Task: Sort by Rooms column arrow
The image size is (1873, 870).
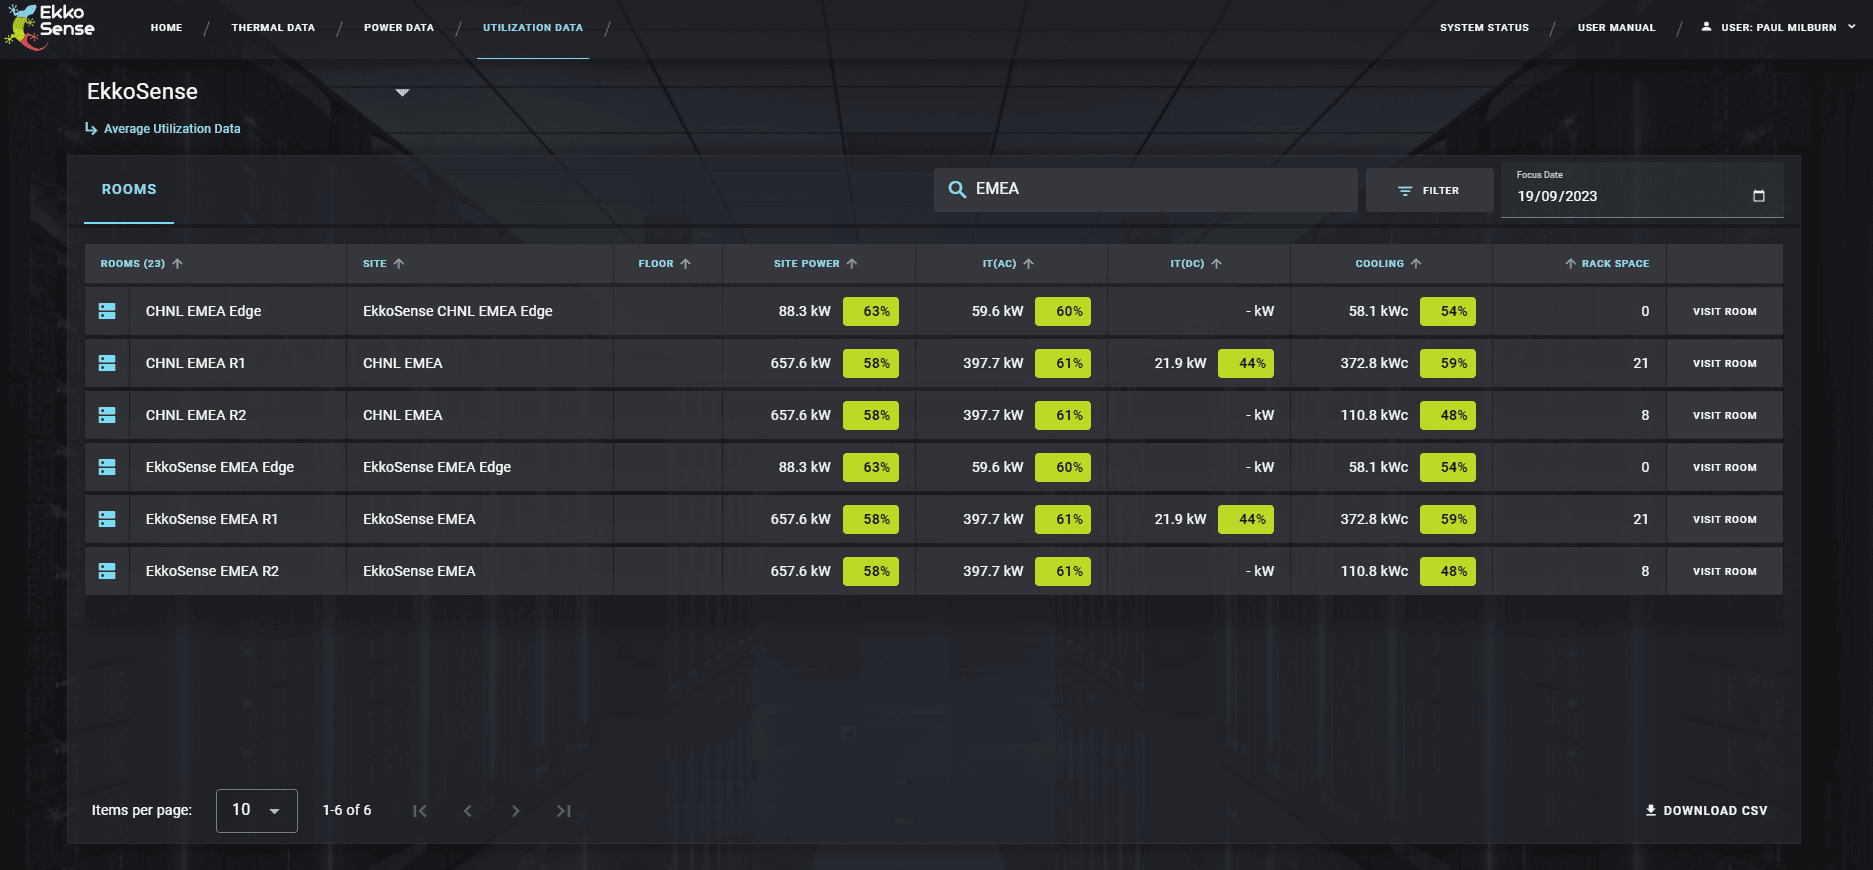Action: tap(178, 264)
